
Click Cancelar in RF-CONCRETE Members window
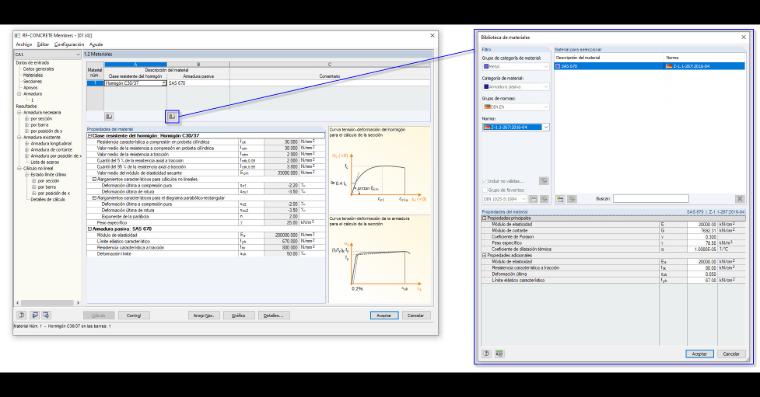415,316
